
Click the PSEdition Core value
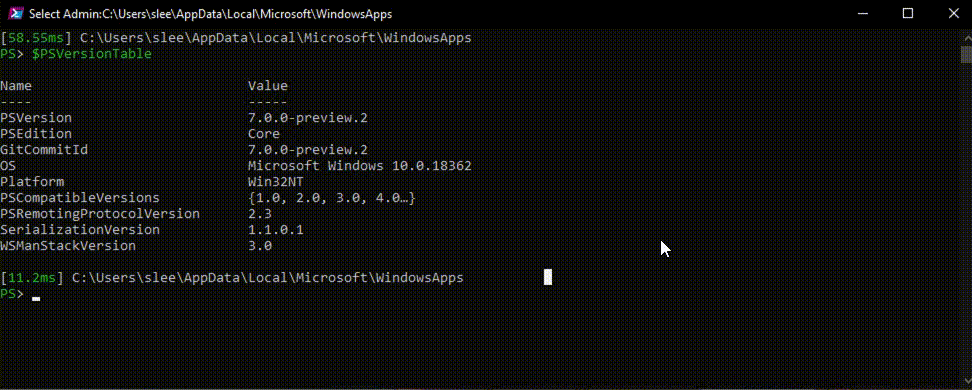coord(263,134)
